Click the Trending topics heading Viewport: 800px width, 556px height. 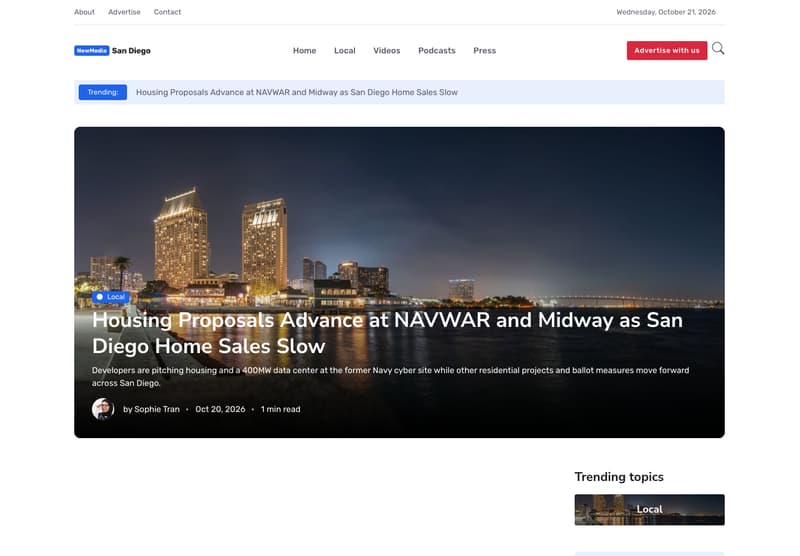[619, 476]
